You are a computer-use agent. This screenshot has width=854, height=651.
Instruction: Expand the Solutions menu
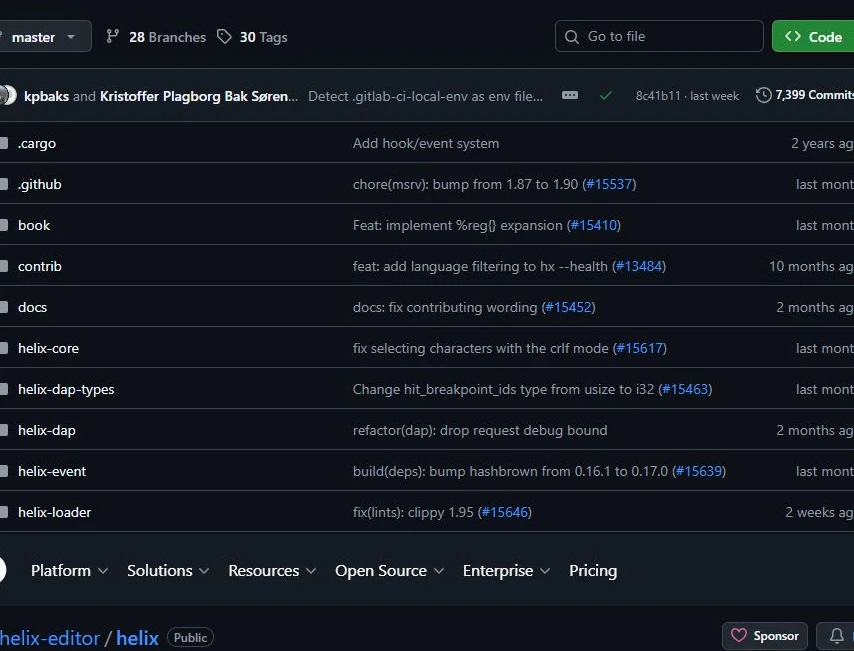(168, 570)
